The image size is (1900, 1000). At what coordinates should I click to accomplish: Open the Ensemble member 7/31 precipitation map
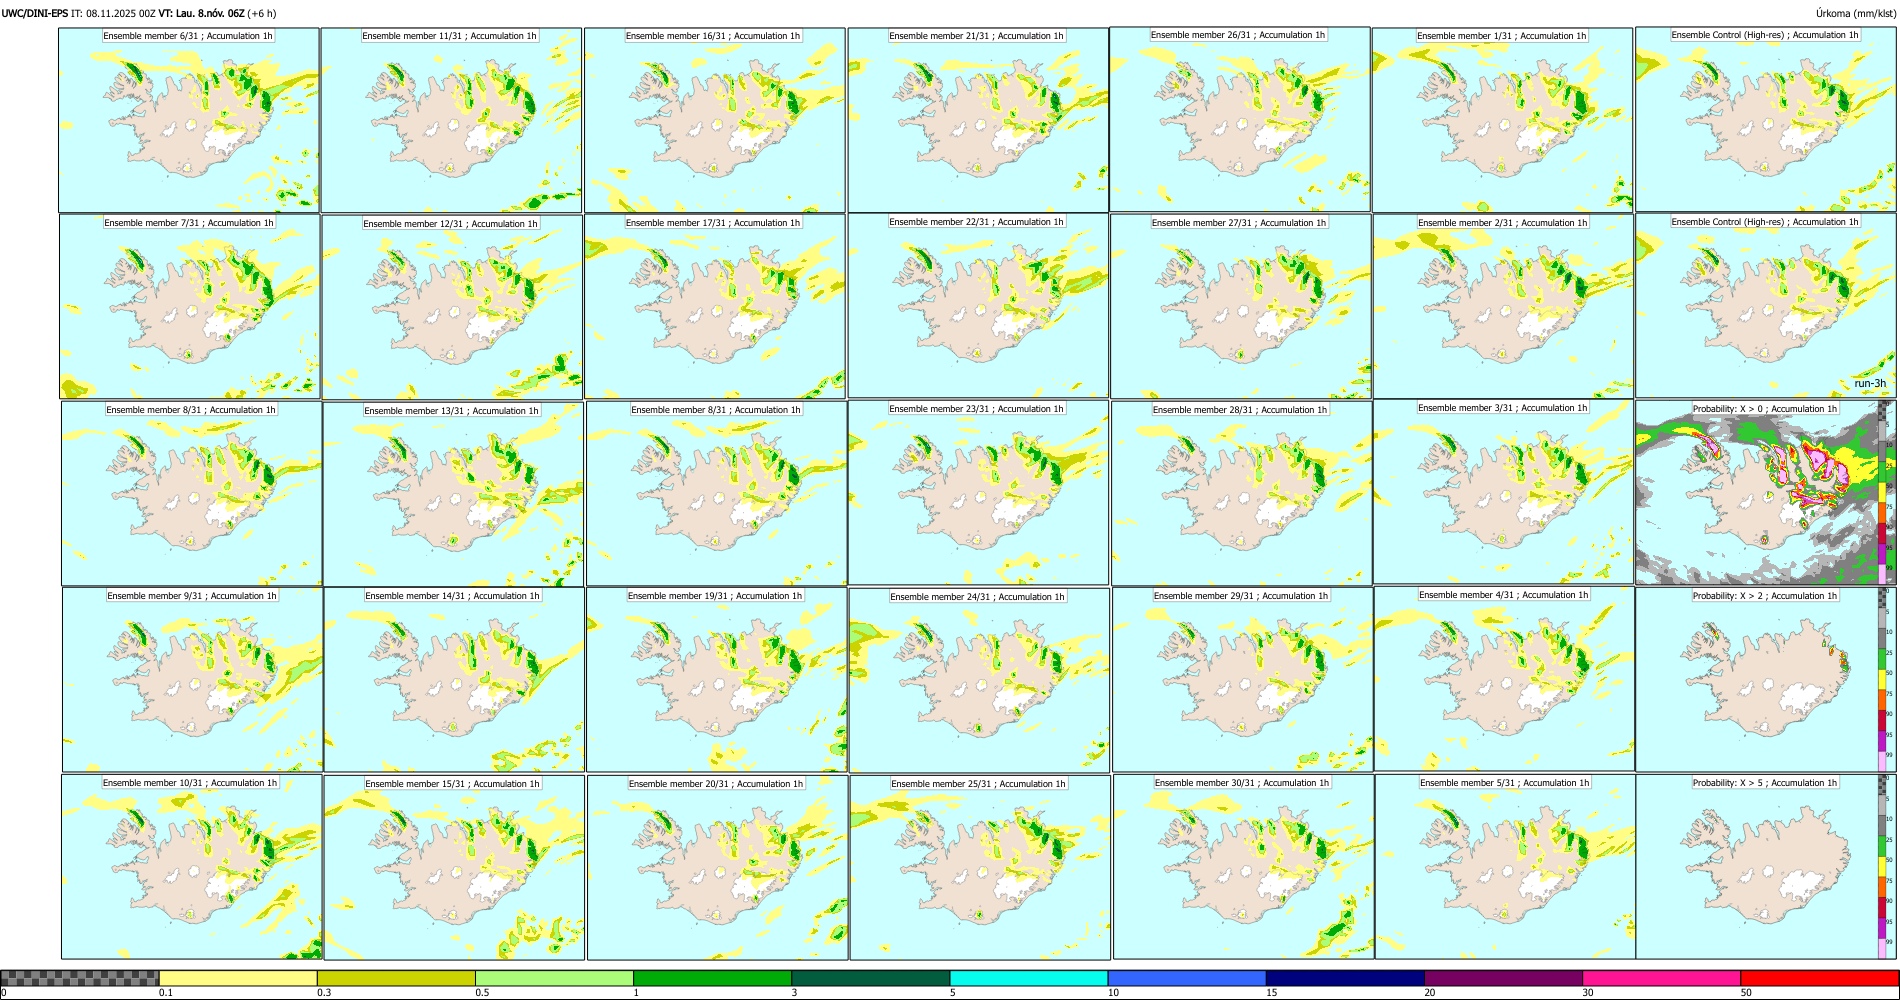190,307
